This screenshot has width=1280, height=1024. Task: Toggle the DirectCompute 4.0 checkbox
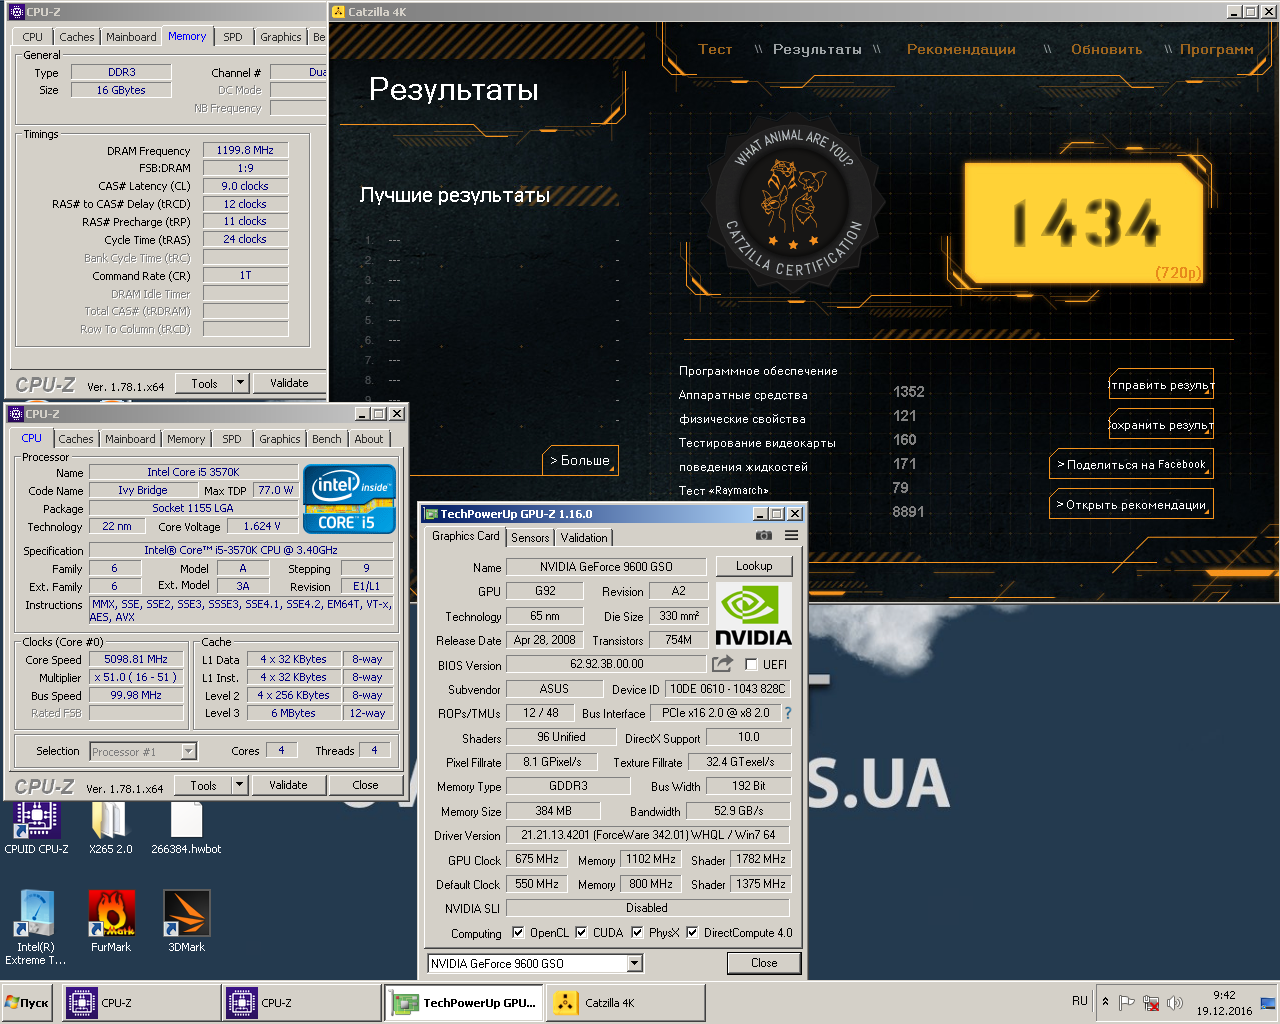click(x=692, y=932)
